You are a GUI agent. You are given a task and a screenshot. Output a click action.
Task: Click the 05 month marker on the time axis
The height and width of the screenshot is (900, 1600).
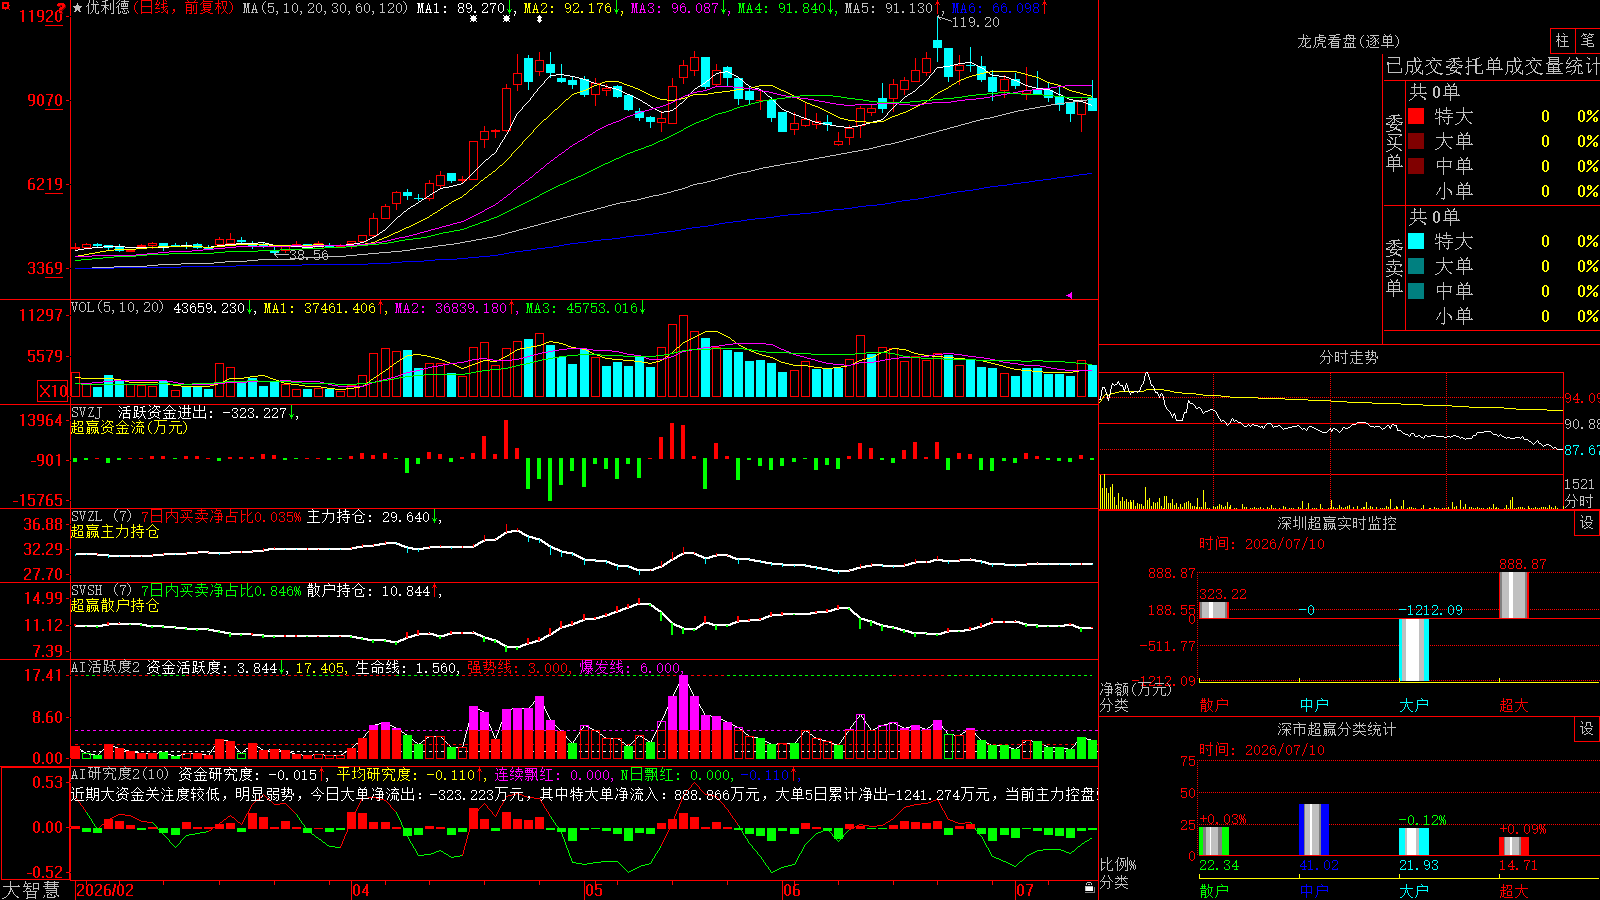[594, 890]
